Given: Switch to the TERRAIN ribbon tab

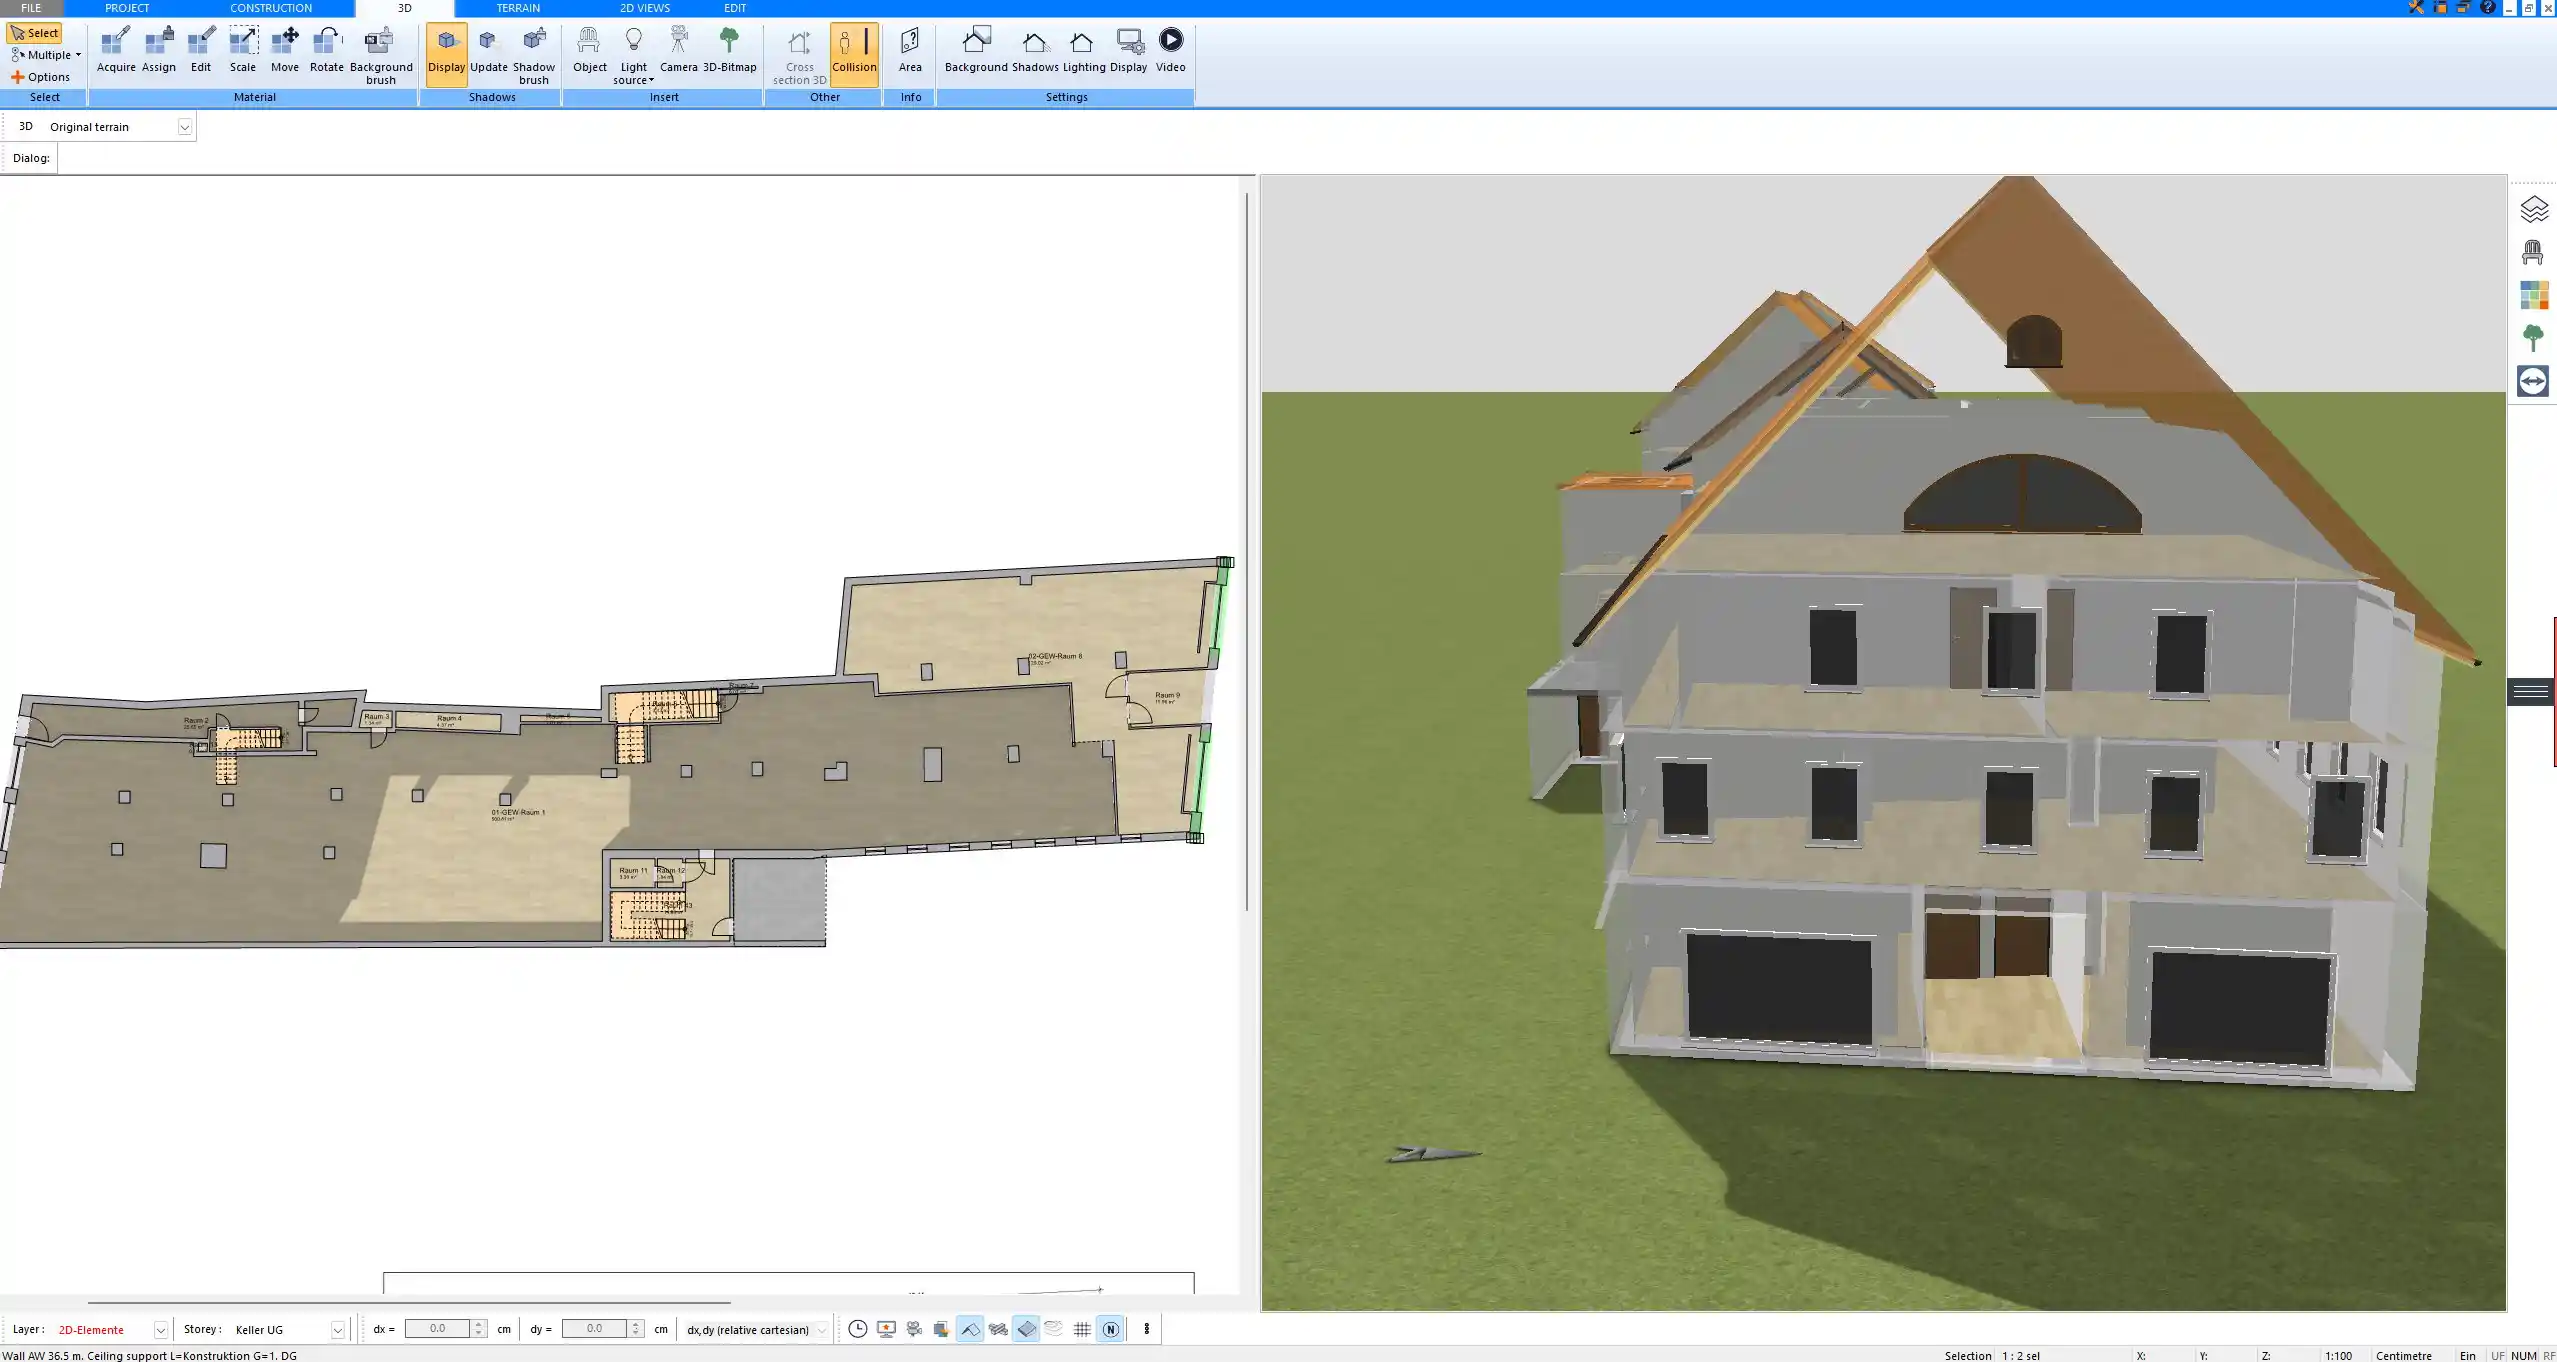Looking at the screenshot, I should 516,8.
